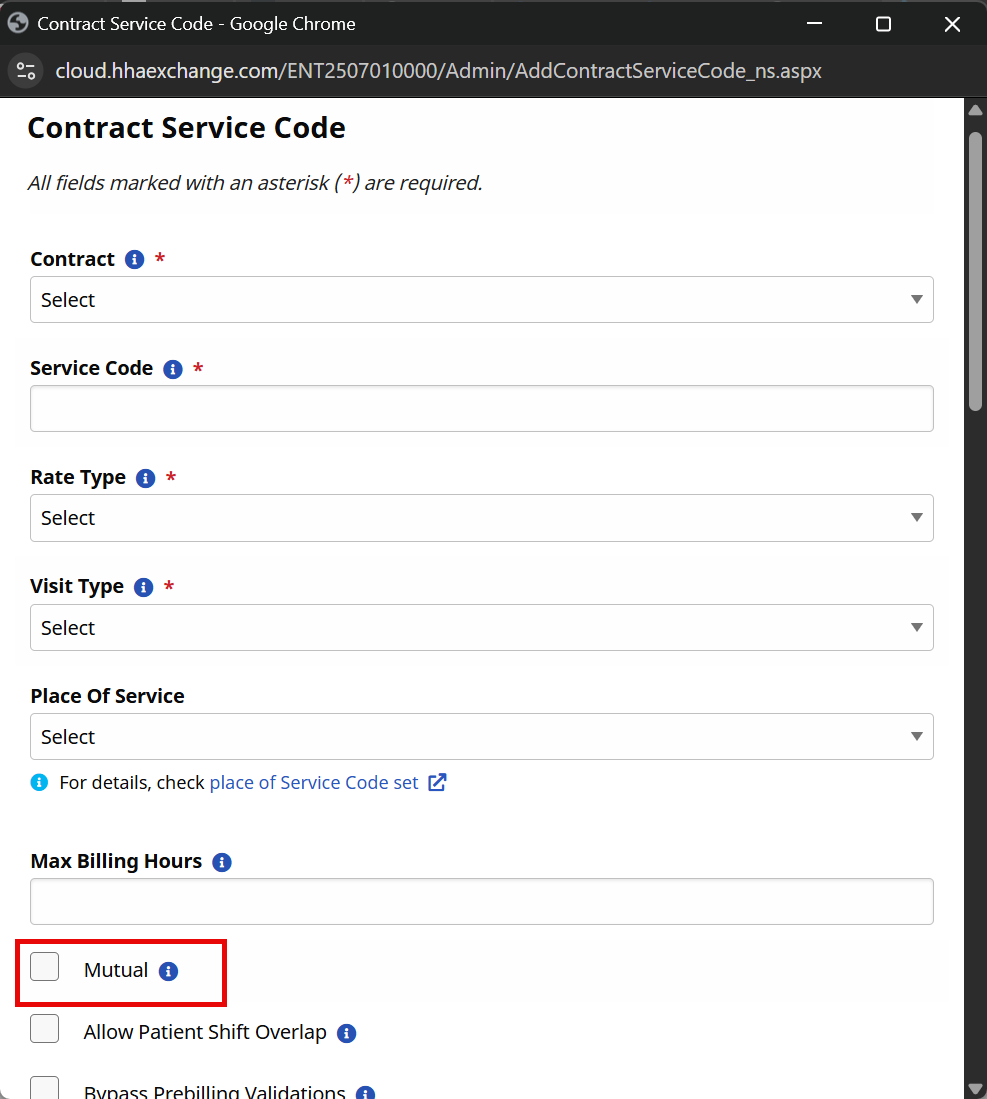Click the scrollbar down arrow
987x1099 pixels.
(x=975, y=1088)
